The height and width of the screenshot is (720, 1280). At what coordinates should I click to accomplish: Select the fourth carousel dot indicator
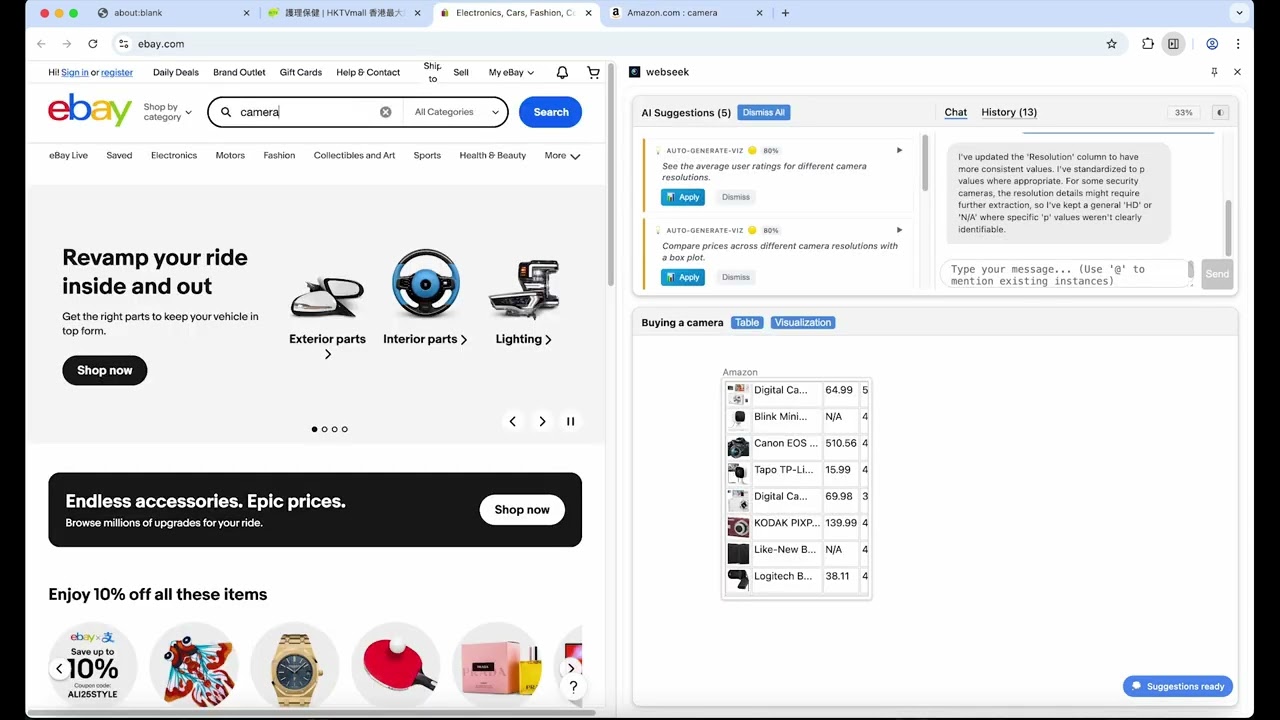(345, 429)
